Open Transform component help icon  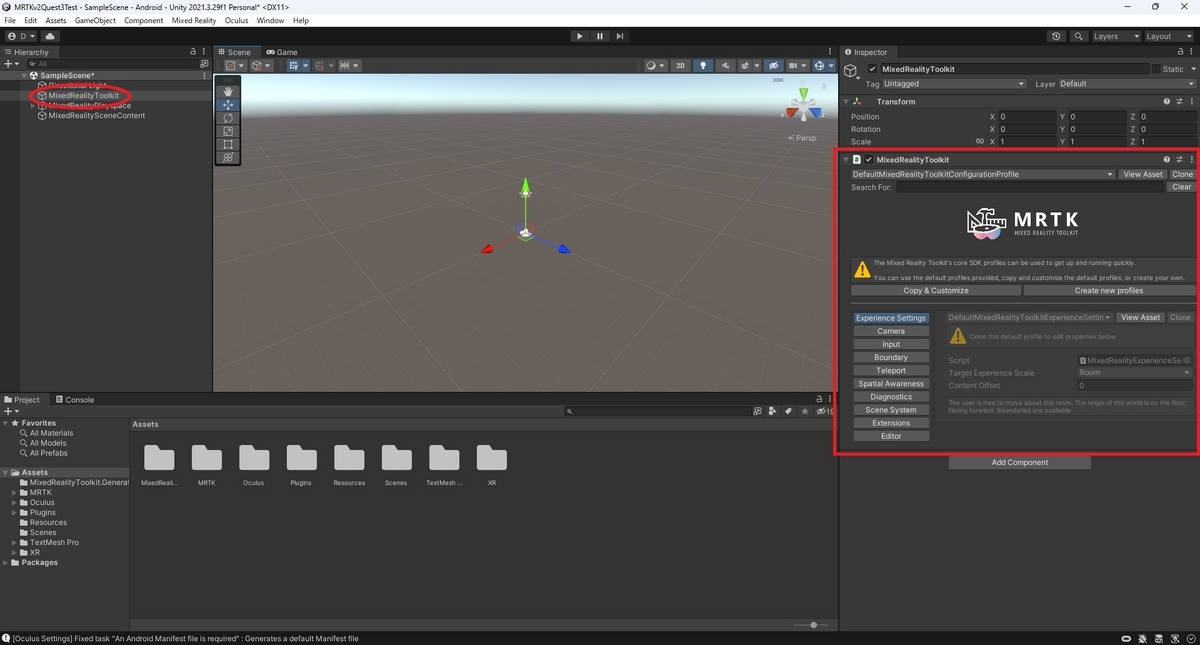tap(1166, 102)
